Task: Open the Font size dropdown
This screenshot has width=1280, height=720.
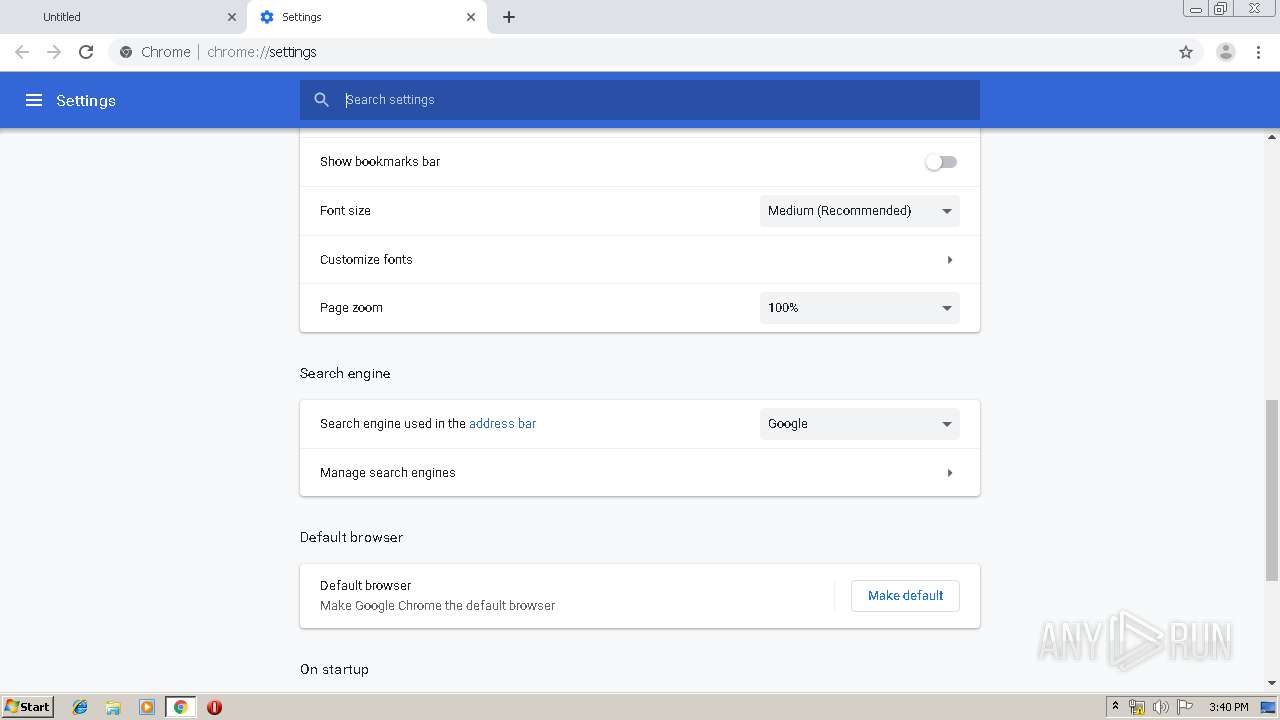Action: click(860, 211)
